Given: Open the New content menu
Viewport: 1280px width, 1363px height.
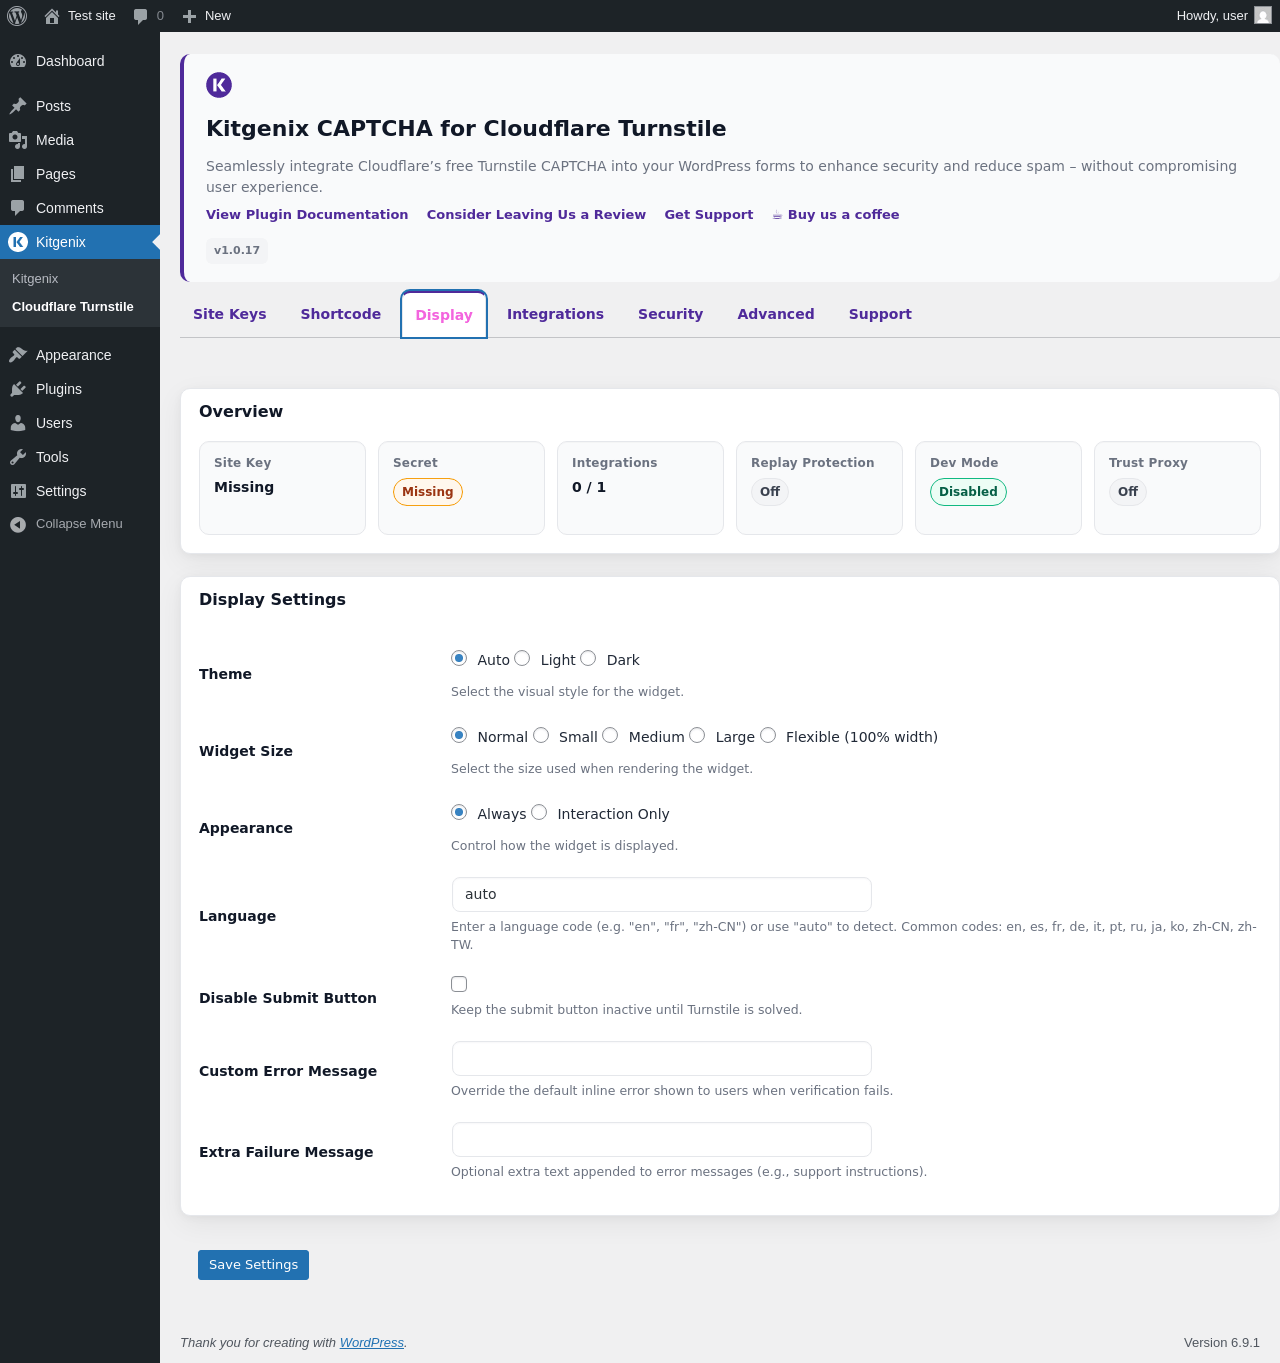Looking at the screenshot, I should pos(207,16).
